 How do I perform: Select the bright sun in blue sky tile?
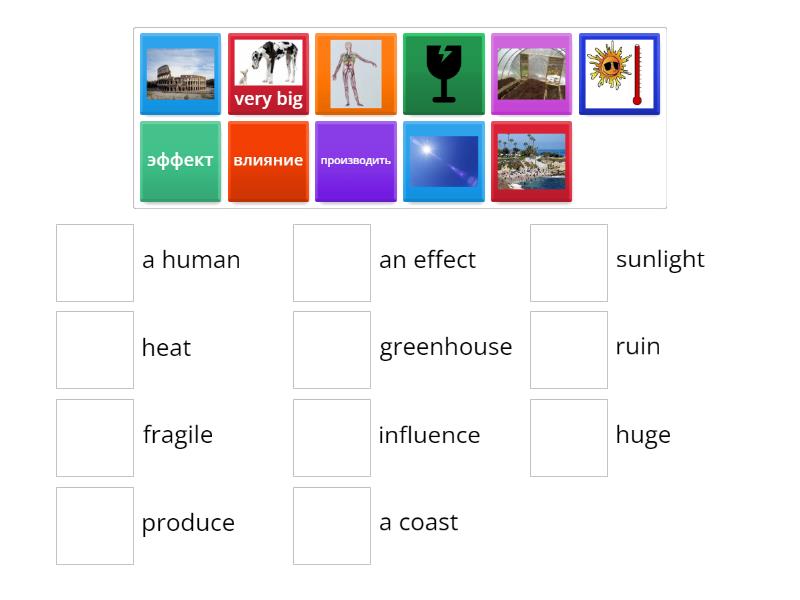[443, 162]
